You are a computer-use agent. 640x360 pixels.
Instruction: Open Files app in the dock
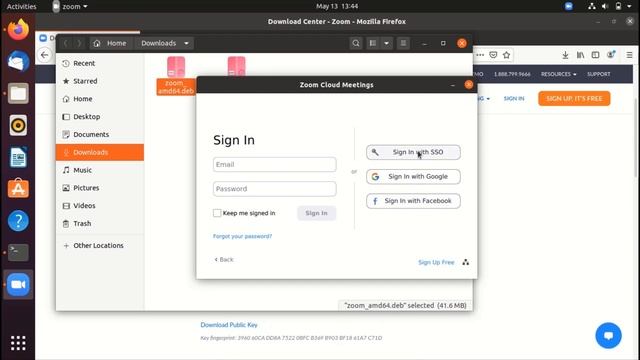point(18,93)
